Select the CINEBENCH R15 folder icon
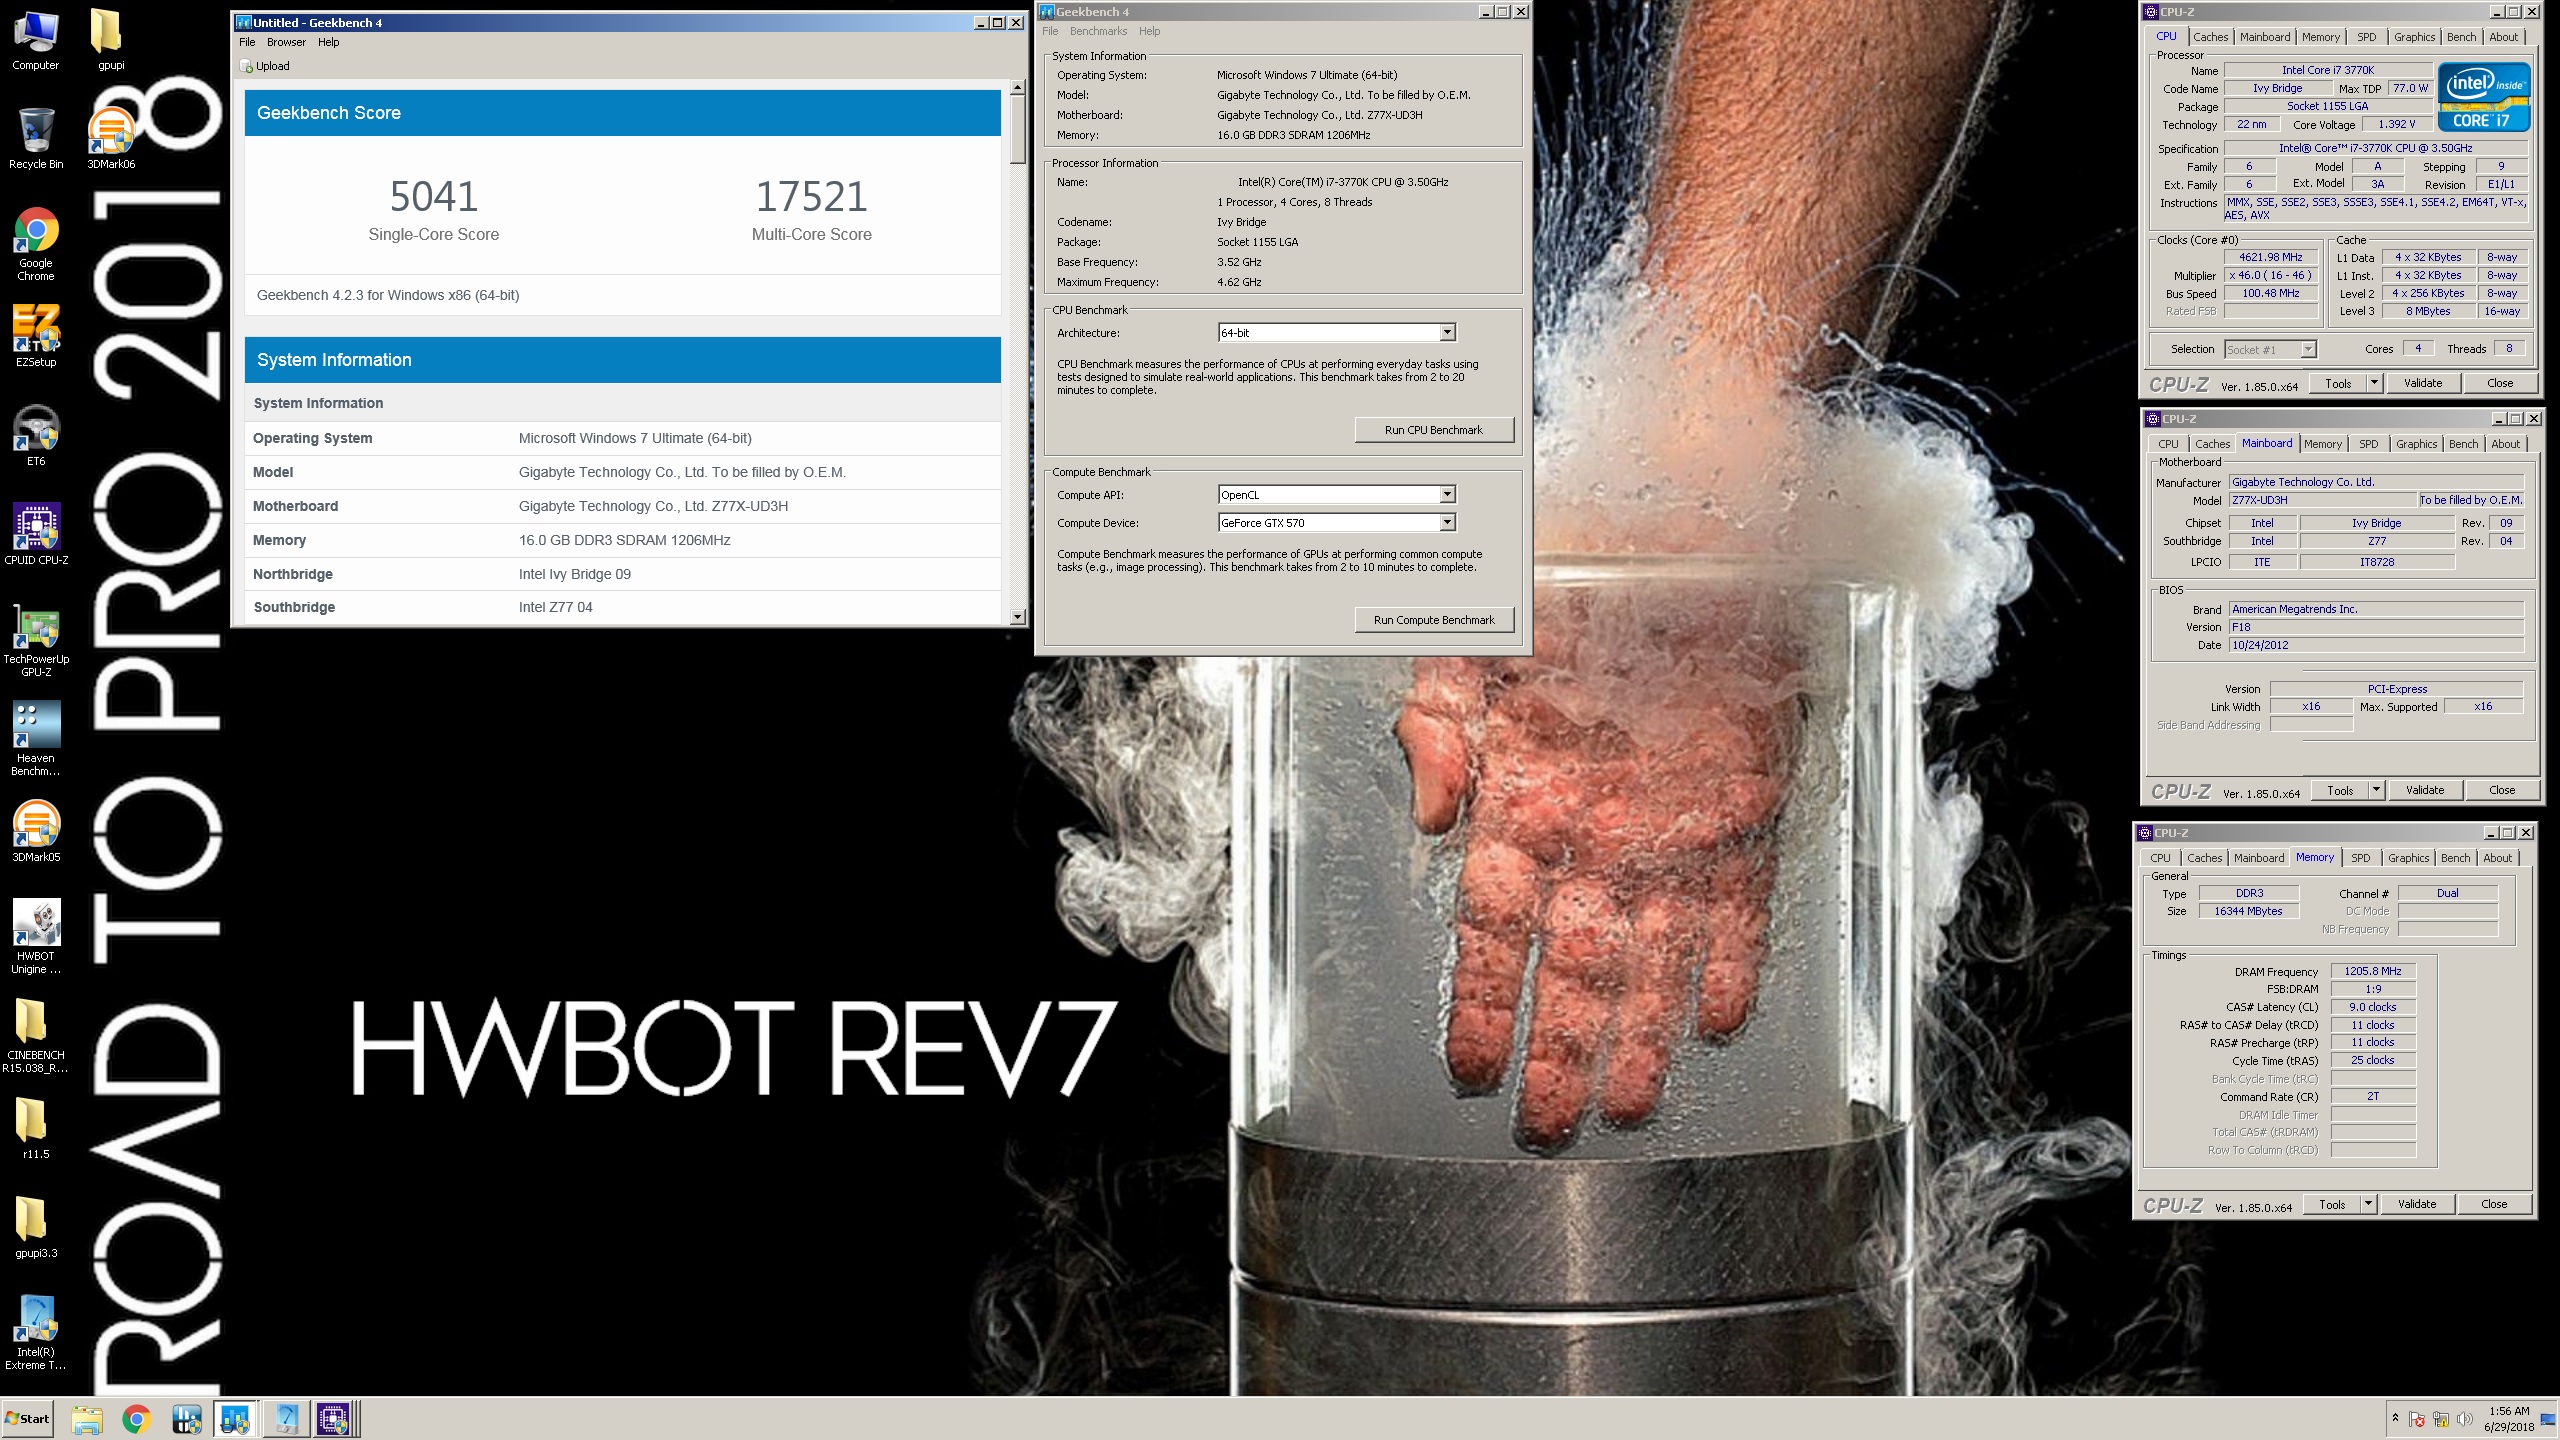This screenshot has width=2560, height=1440. (36, 1036)
